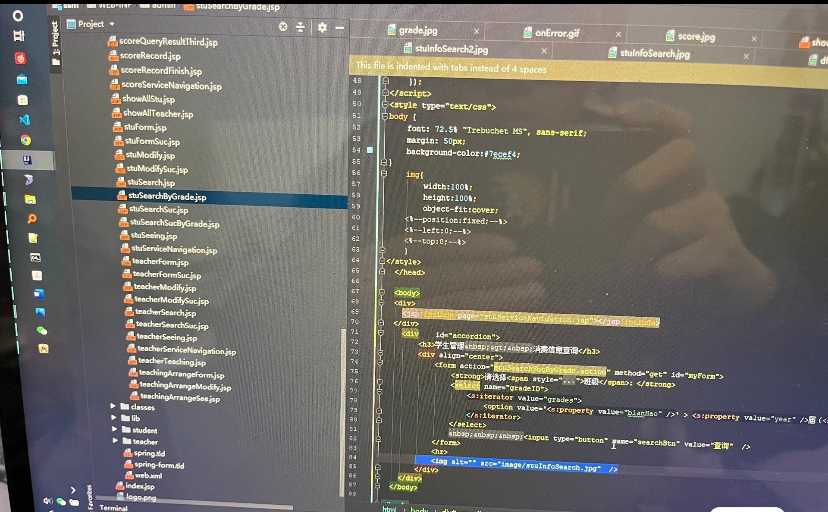Image resolution: width=828 pixels, height=512 pixels.
Task: Click the volume speaker icon at bottom left
Action: tap(48, 500)
